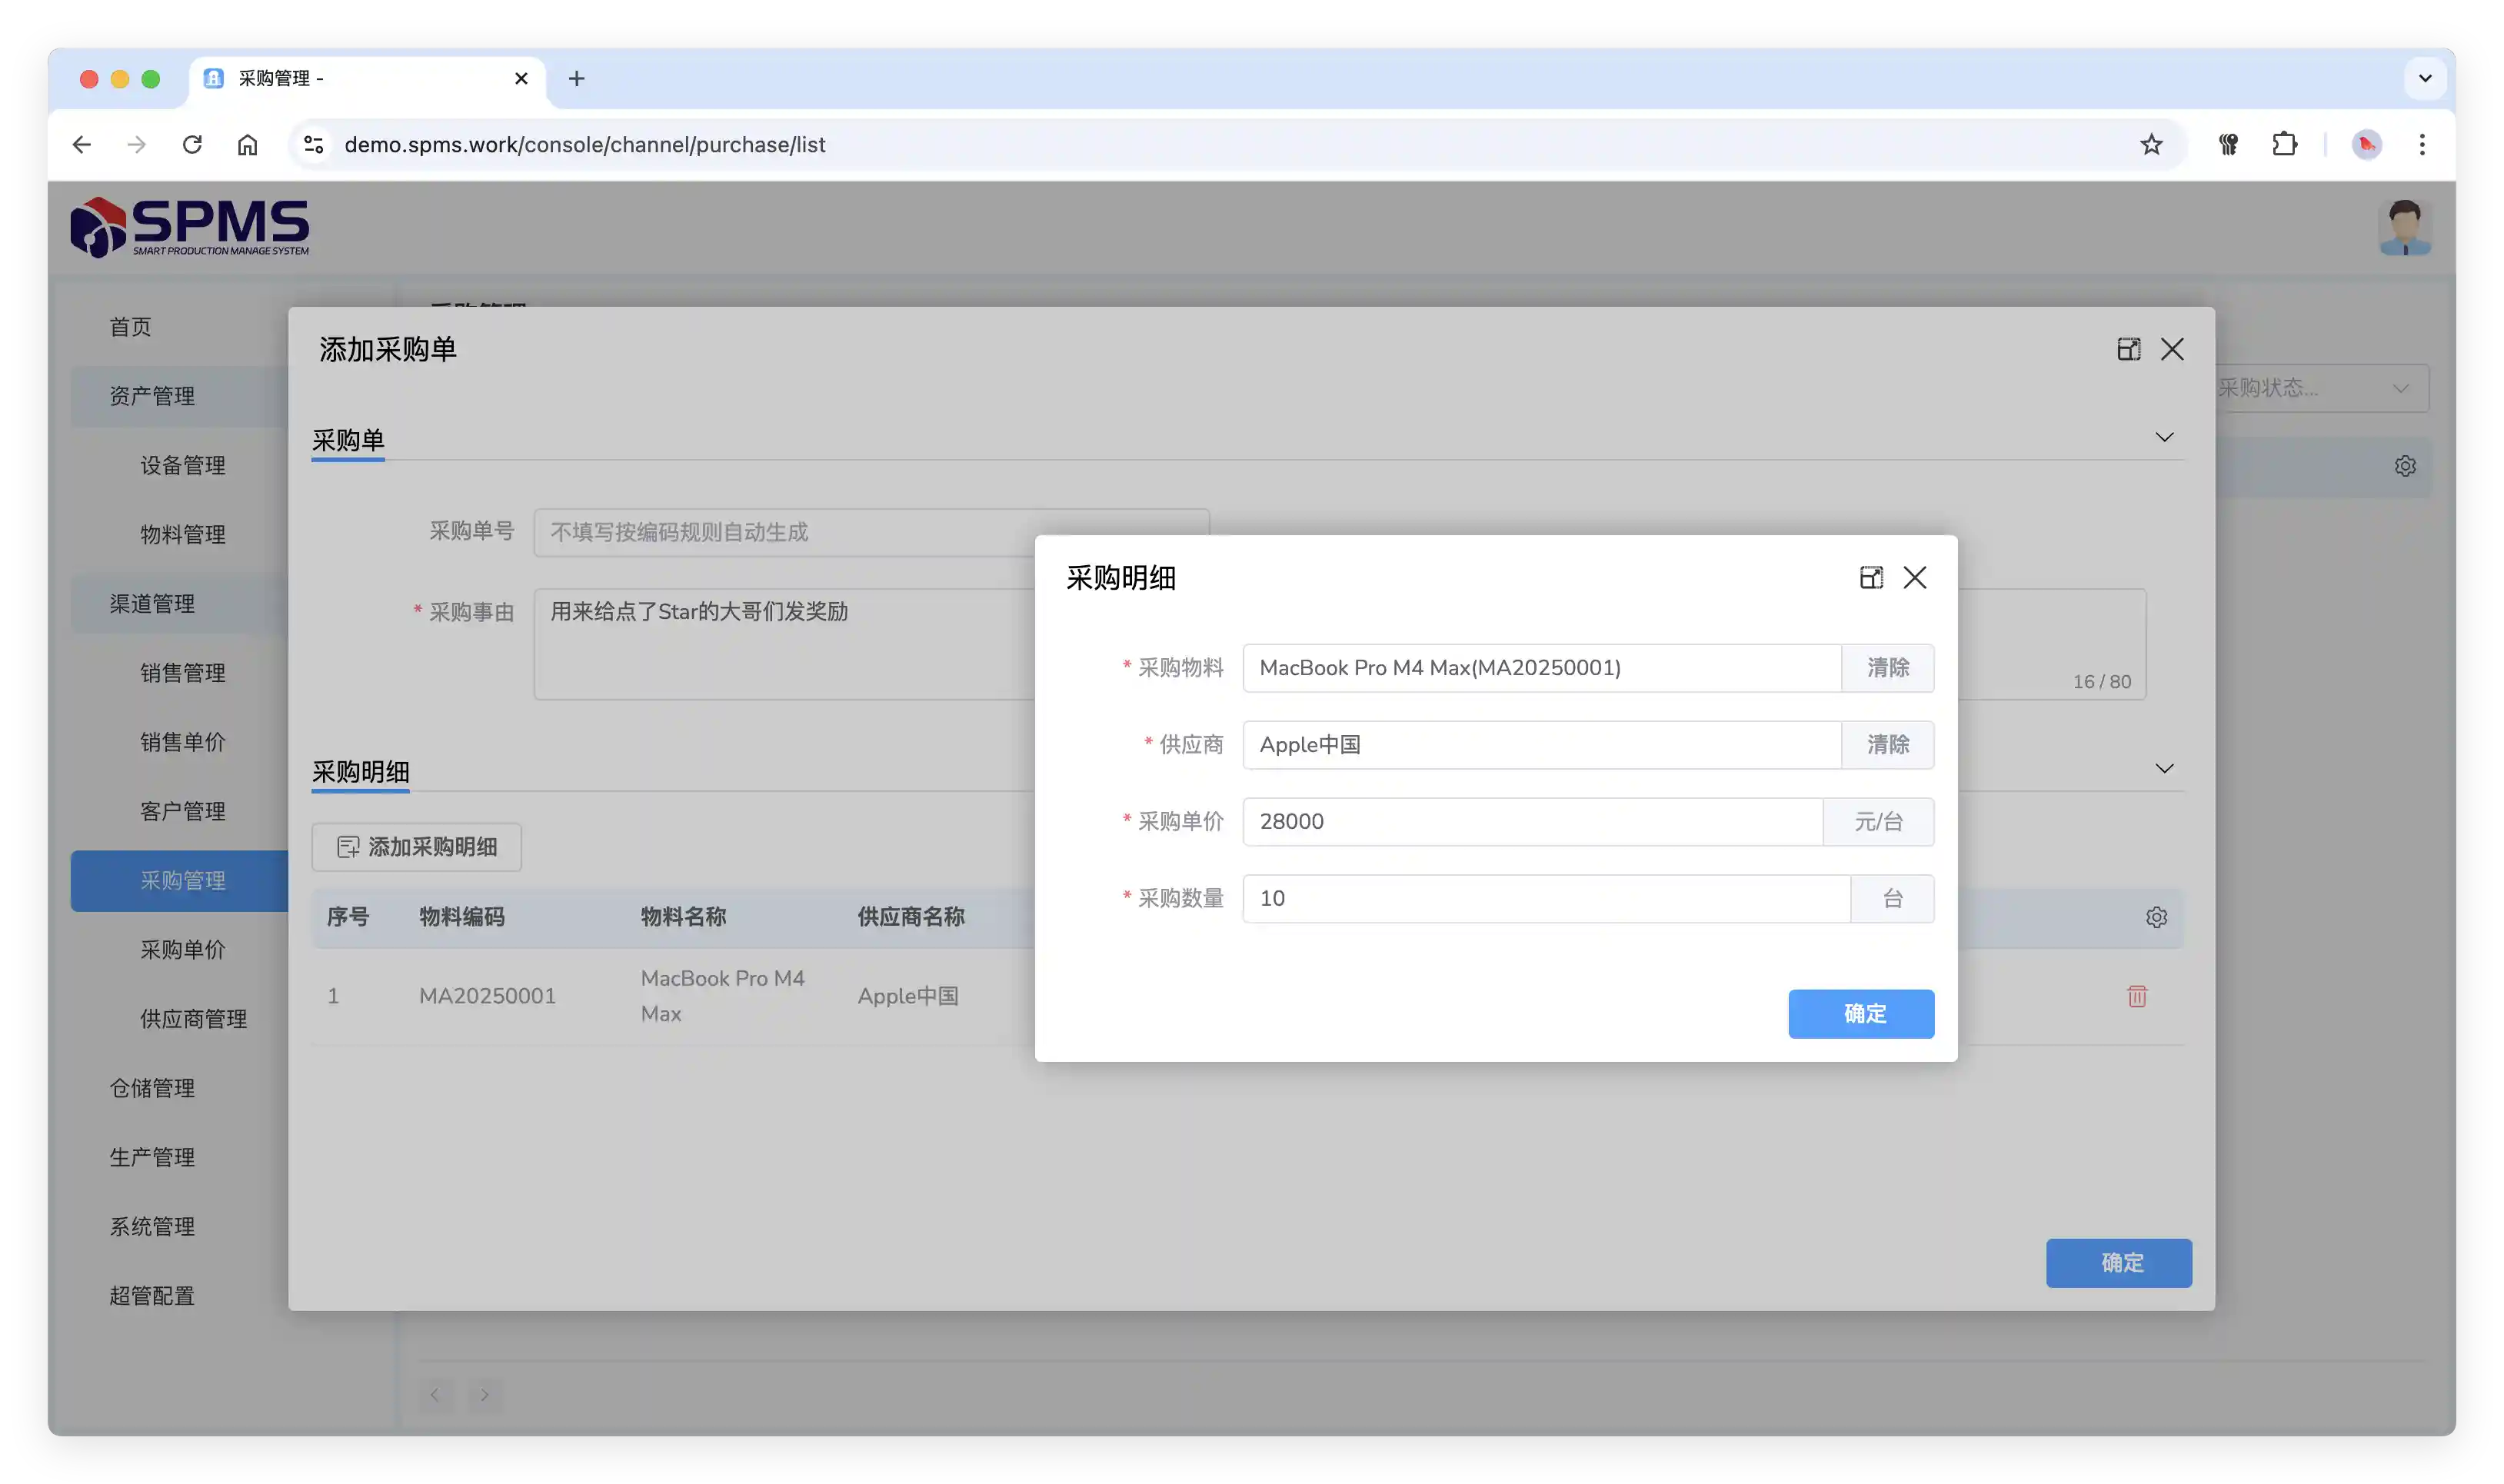The height and width of the screenshot is (1484, 2504).
Task: Click fullscreen icon of 添加采购单 dialog
Action: click(2128, 349)
